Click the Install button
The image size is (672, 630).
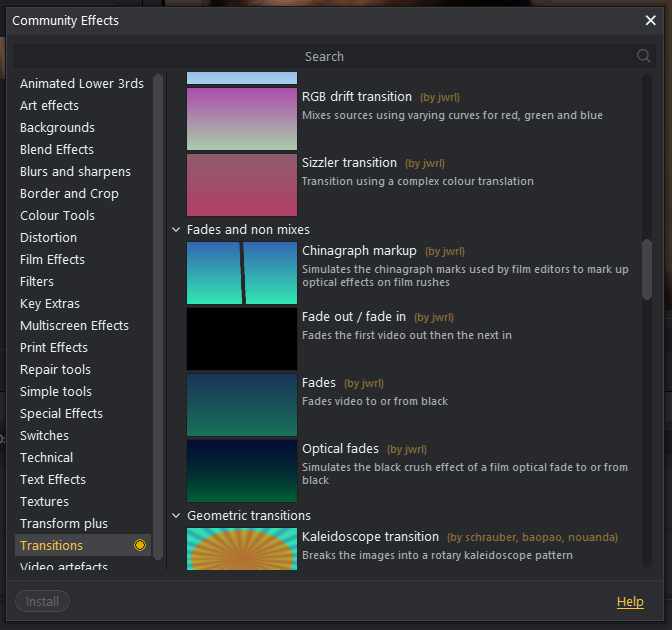(x=42, y=602)
